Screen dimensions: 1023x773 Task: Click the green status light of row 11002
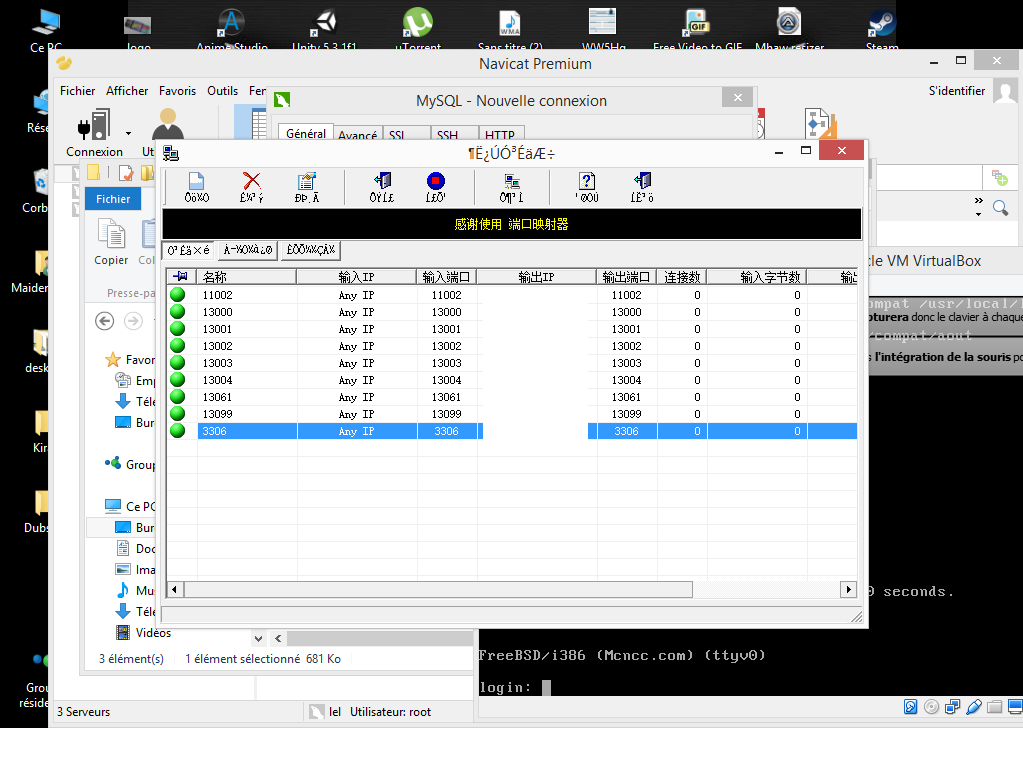click(x=177, y=295)
